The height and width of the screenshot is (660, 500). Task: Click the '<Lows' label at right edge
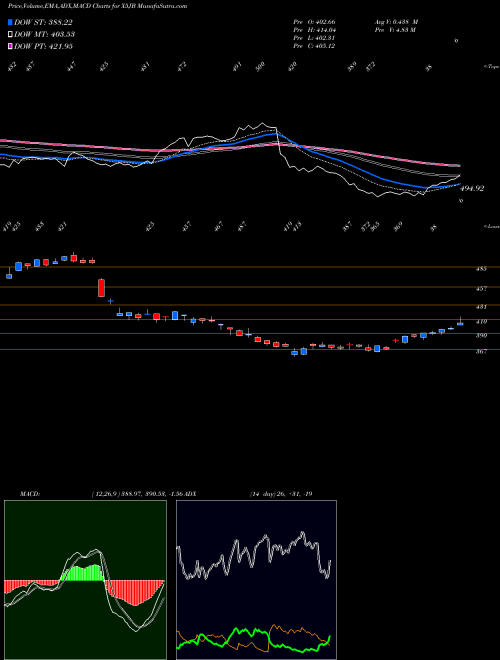[x=491, y=226]
